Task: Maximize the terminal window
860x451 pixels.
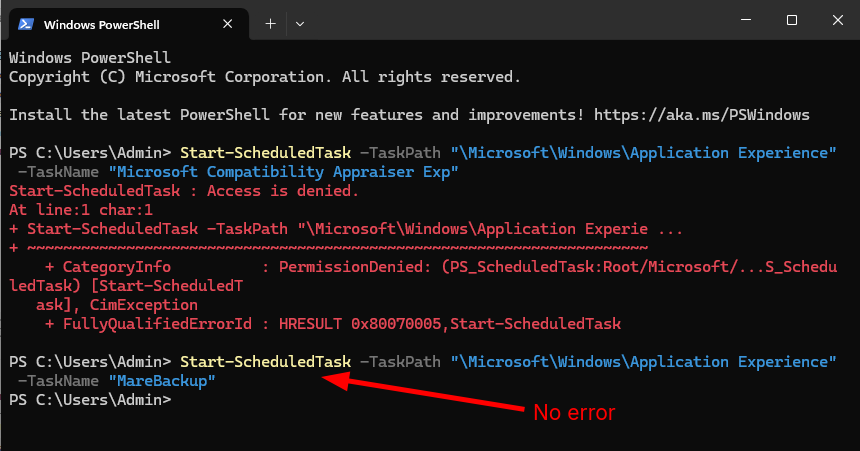Action: tap(791, 20)
